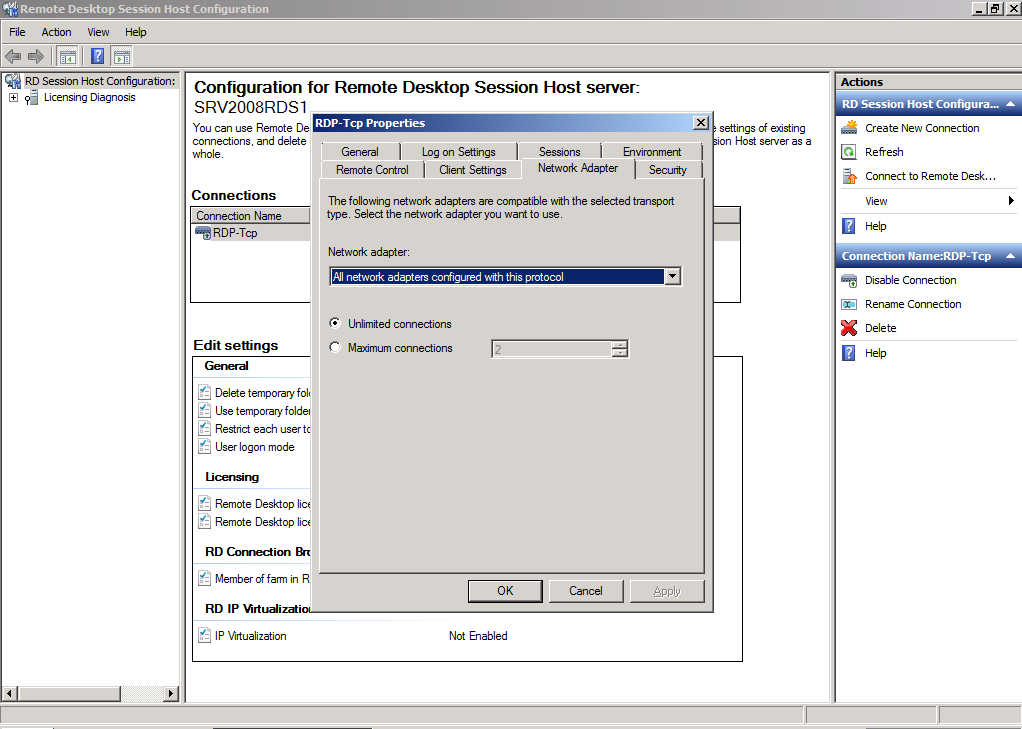Viewport: 1022px width, 729px height.
Task: Click the Create New Connection icon
Action: [849, 128]
